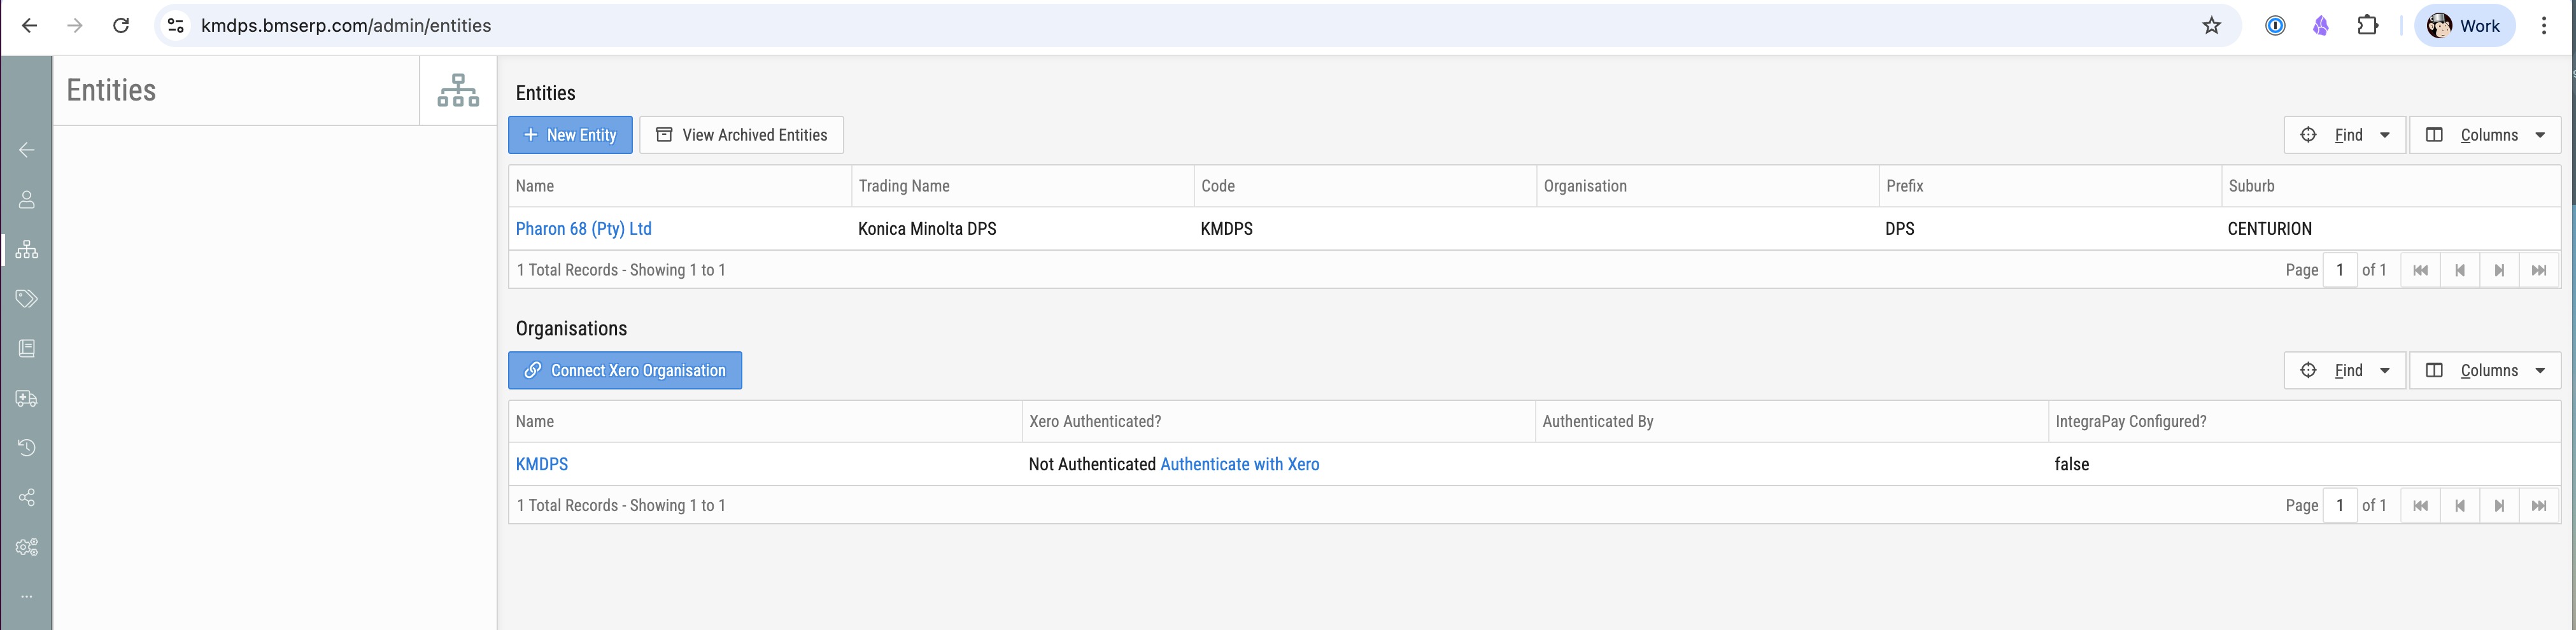The height and width of the screenshot is (630, 2576).
Task: Expand the Entities Columns dropdown
Action: click(2485, 135)
